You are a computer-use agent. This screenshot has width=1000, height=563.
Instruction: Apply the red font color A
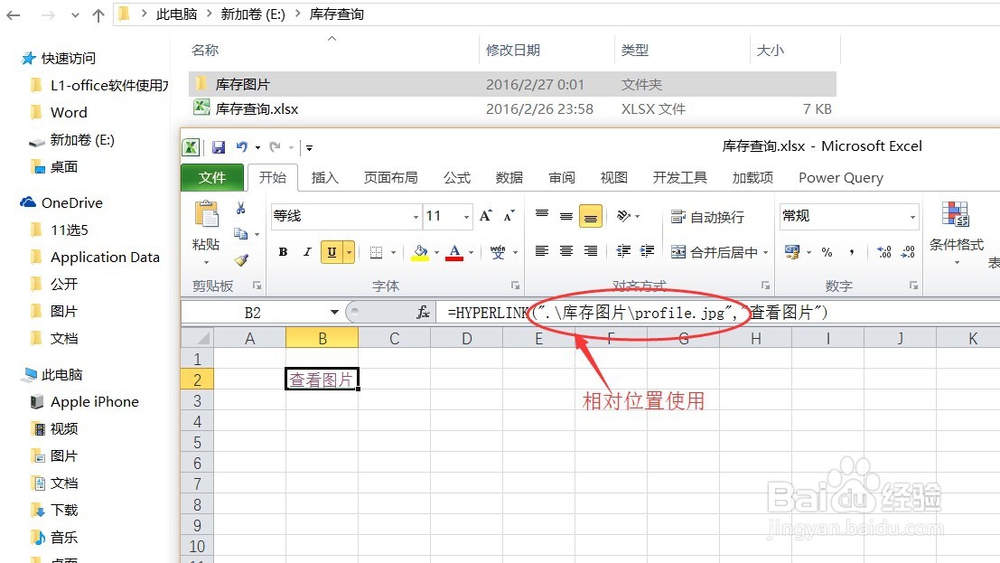[454, 252]
